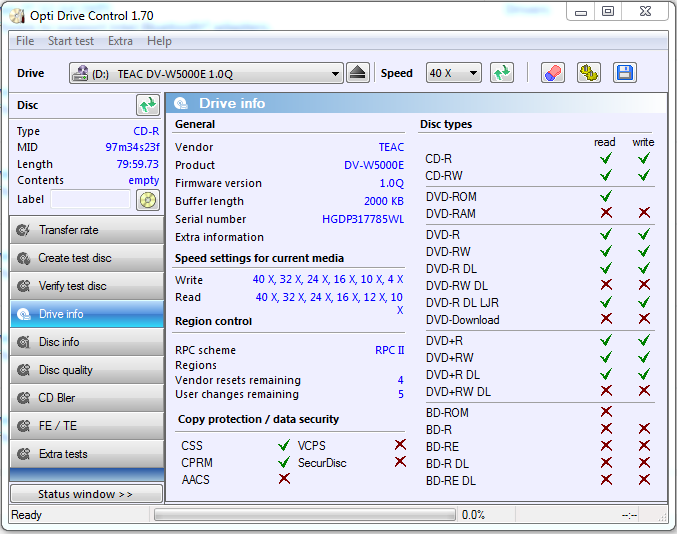Open the CD Bler test
677x534 pixels.
[x=87, y=398]
